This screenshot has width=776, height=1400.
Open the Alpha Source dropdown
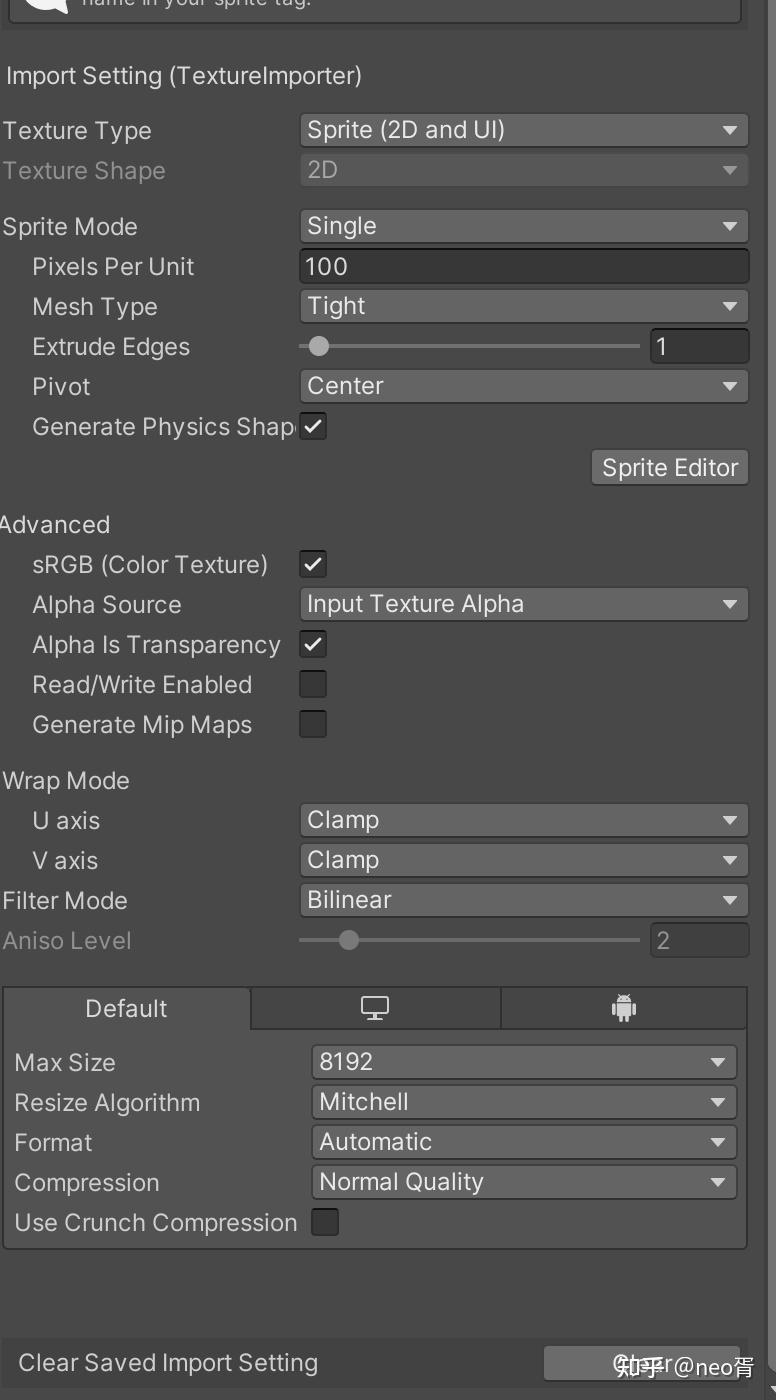click(x=524, y=604)
